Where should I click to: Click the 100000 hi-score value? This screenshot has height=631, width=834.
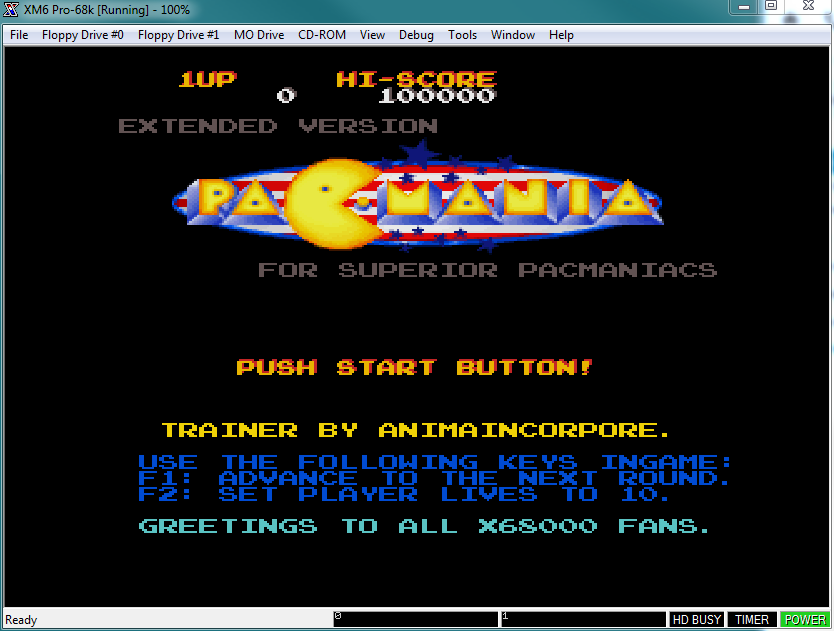437,96
